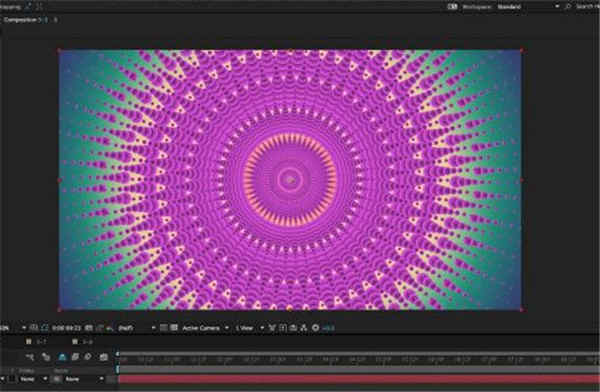Open the Half resolution dropdown
The width and height of the screenshot is (600, 392).
136,328
